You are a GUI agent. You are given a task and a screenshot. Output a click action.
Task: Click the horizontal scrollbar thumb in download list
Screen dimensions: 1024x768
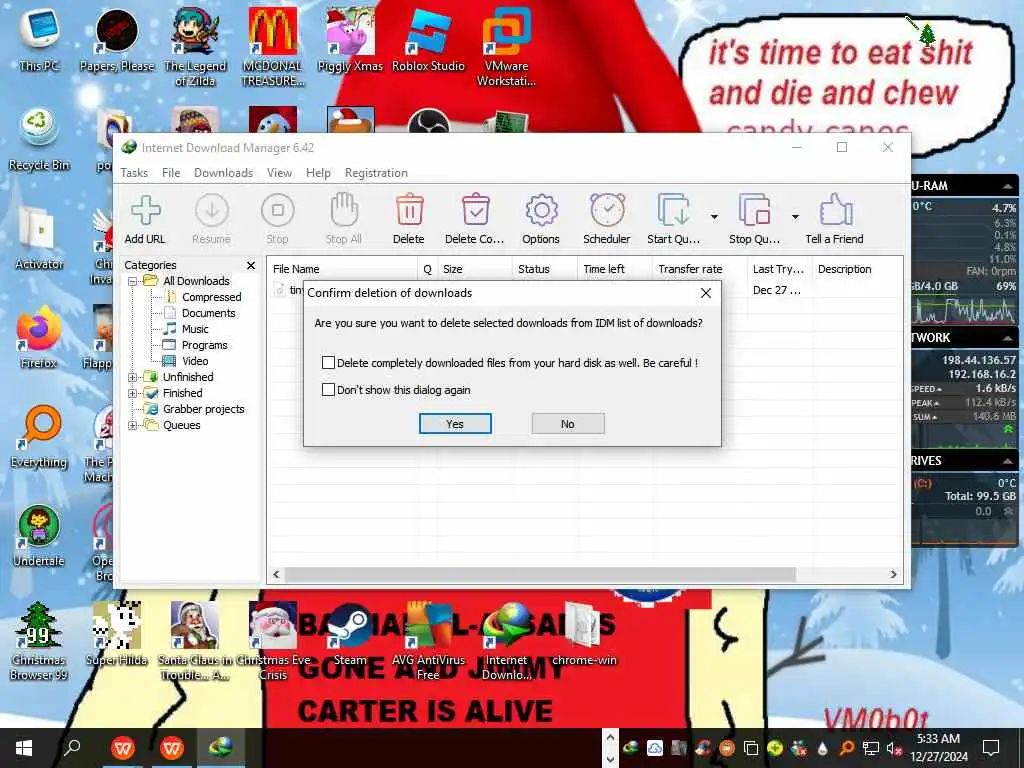coord(540,575)
